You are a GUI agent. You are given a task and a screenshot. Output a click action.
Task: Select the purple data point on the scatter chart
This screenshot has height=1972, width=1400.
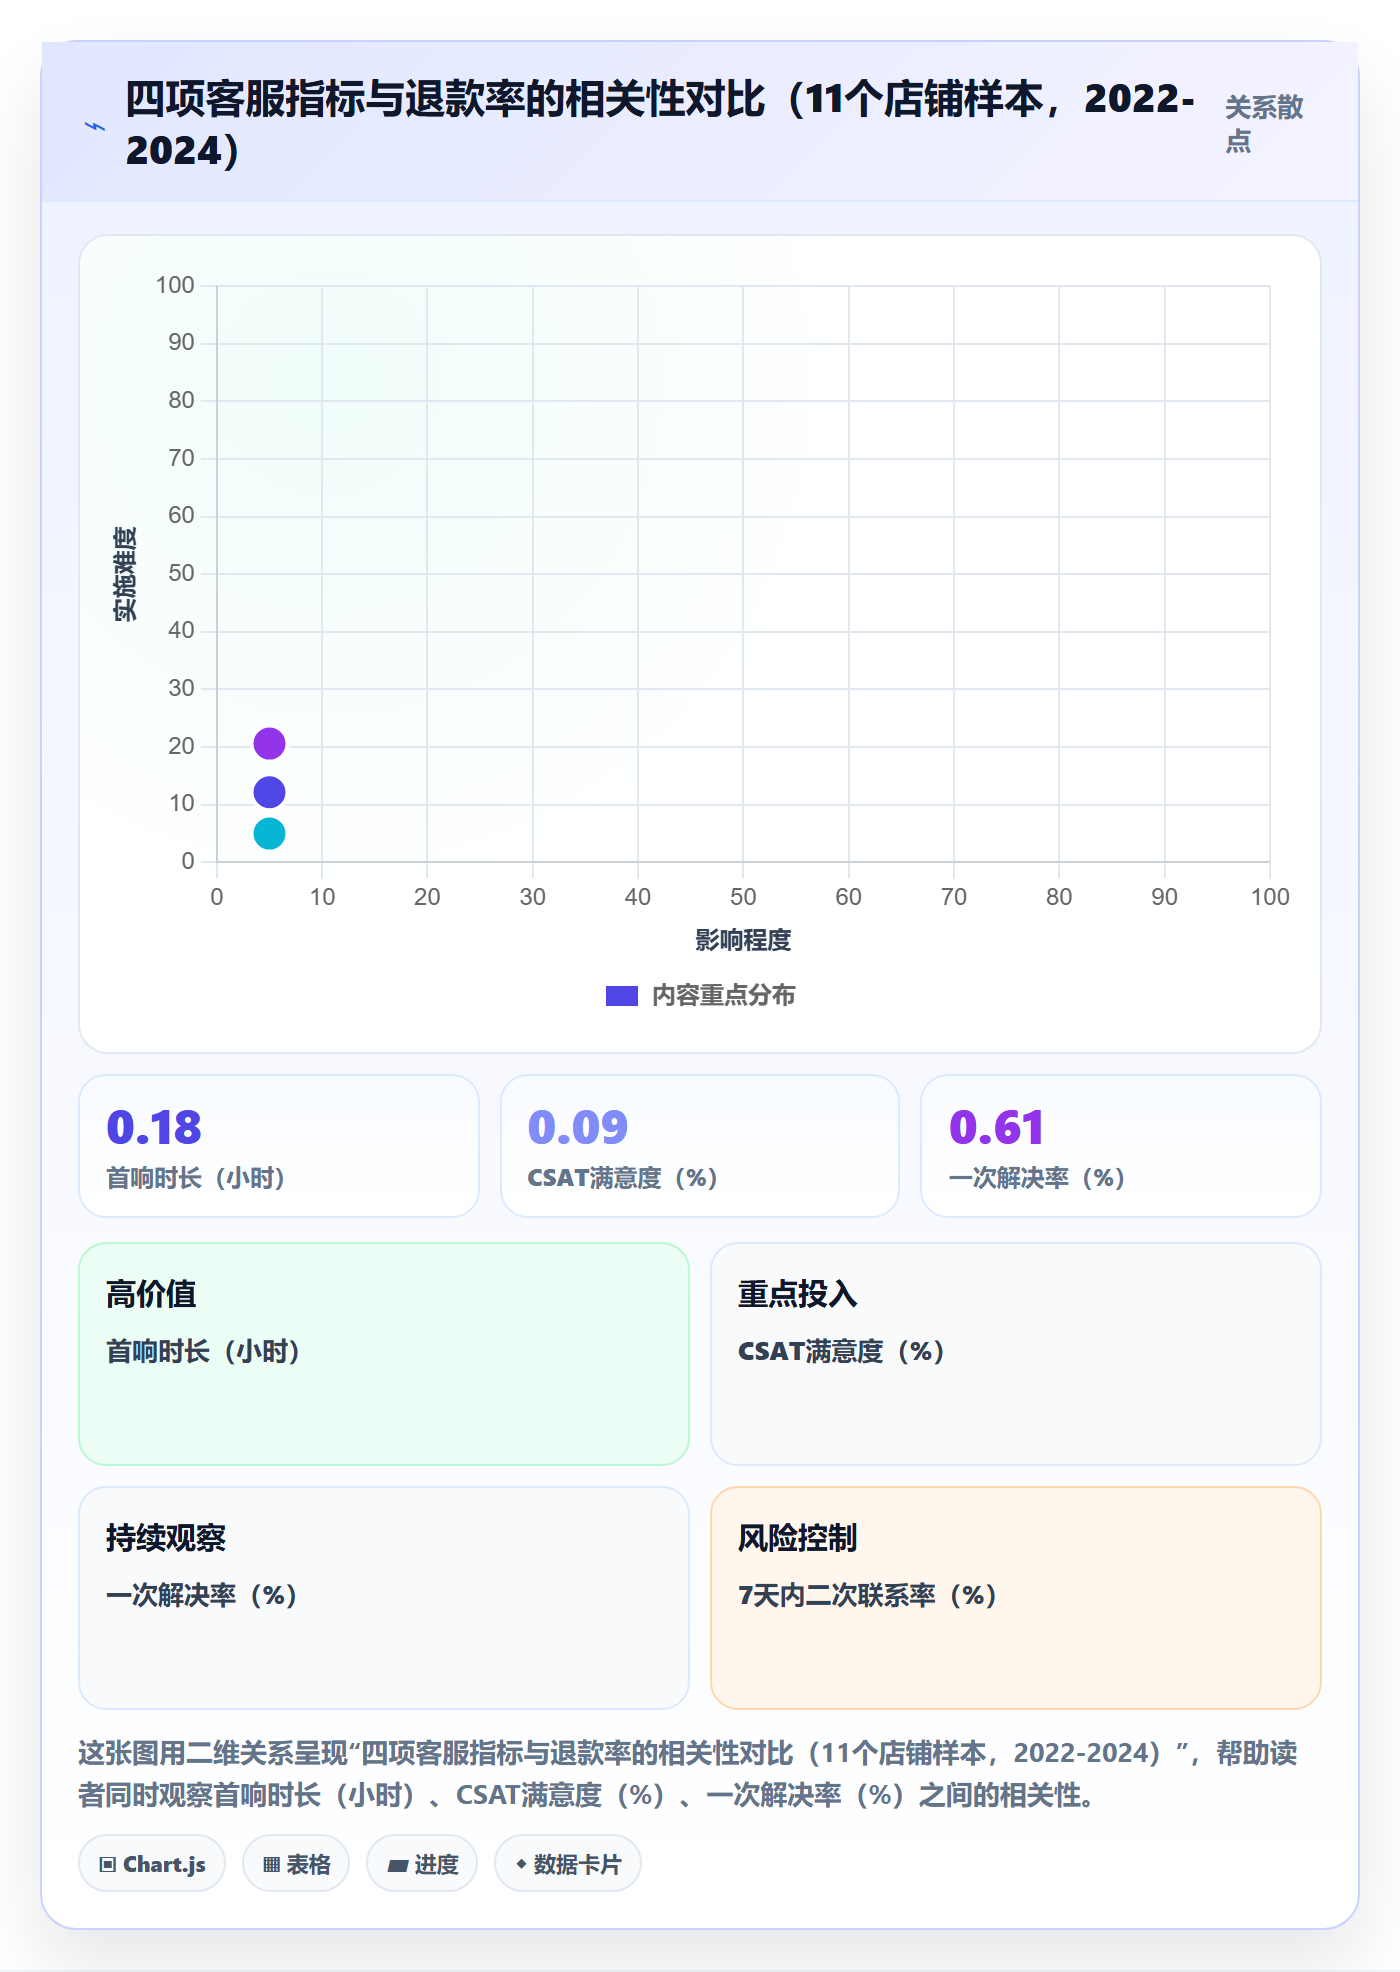(x=269, y=743)
